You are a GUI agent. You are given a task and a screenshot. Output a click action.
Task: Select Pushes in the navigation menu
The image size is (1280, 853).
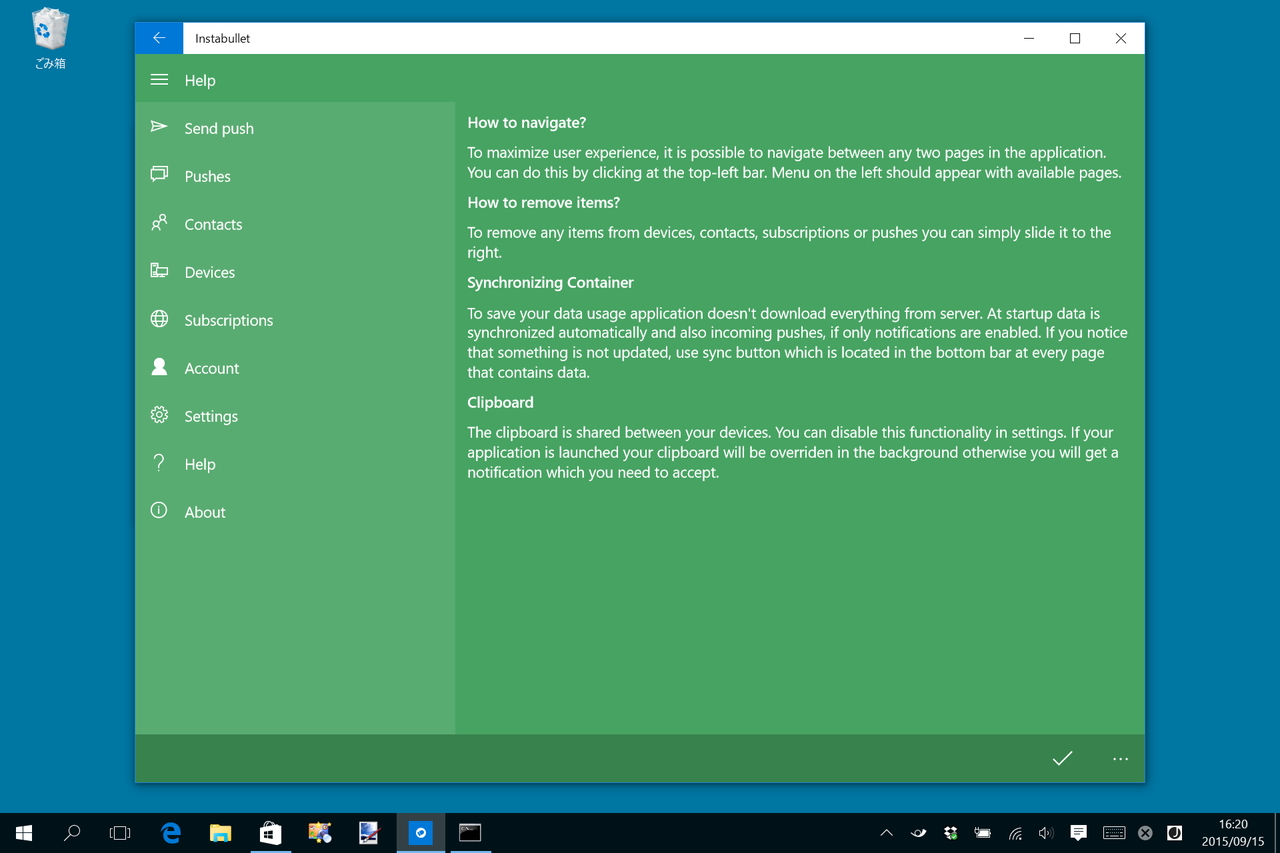(207, 175)
